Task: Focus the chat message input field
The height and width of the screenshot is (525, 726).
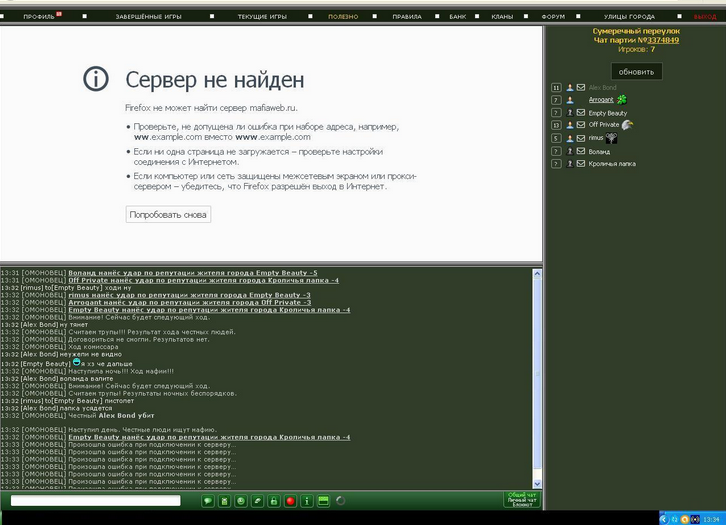Action: coord(96,501)
